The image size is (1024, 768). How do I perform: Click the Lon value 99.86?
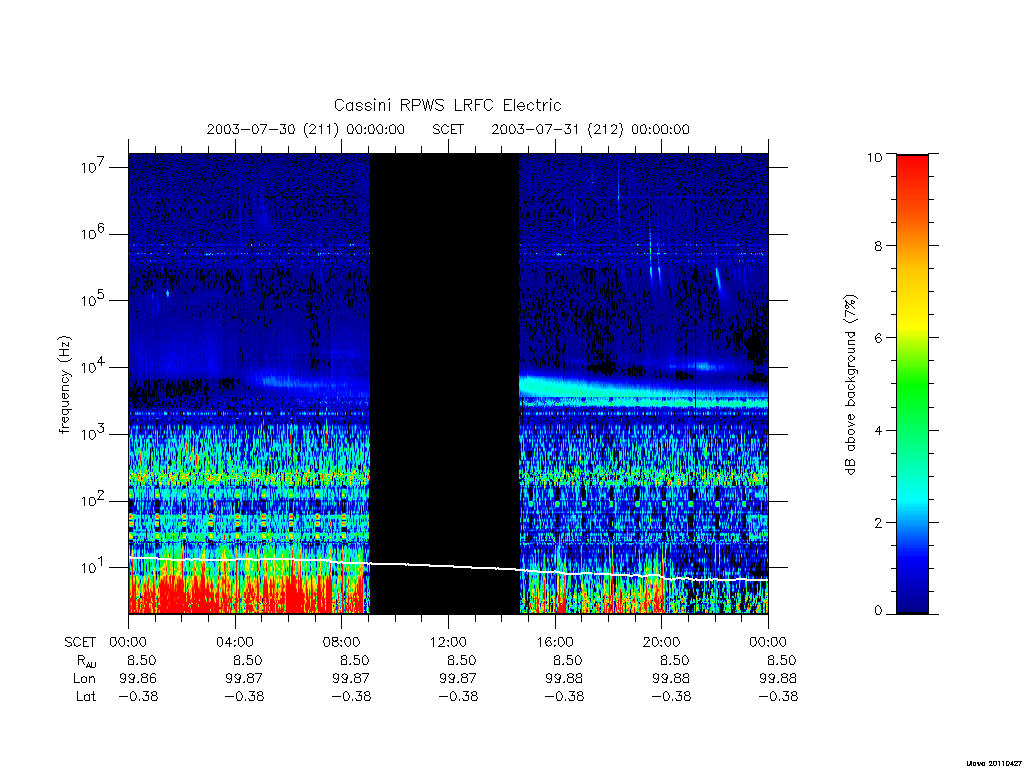pos(138,679)
